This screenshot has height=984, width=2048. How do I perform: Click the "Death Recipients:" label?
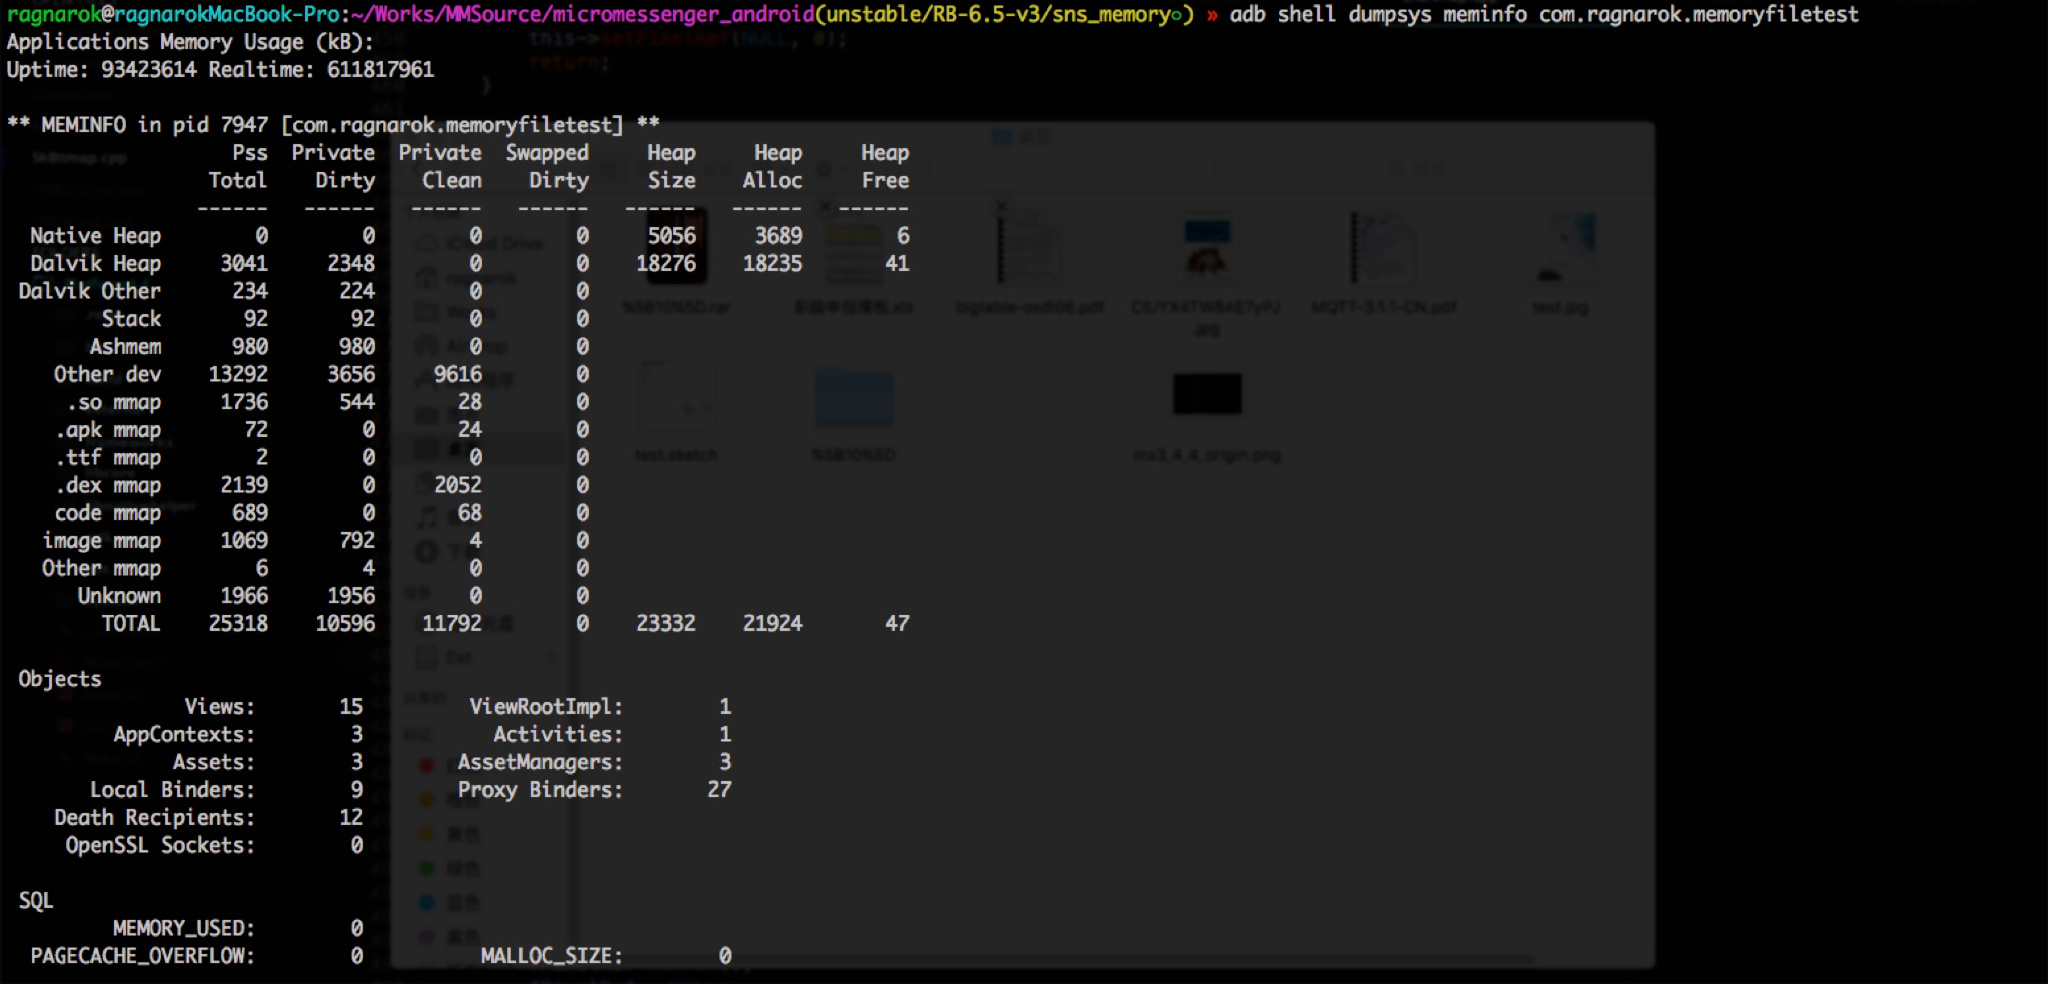coord(154,818)
